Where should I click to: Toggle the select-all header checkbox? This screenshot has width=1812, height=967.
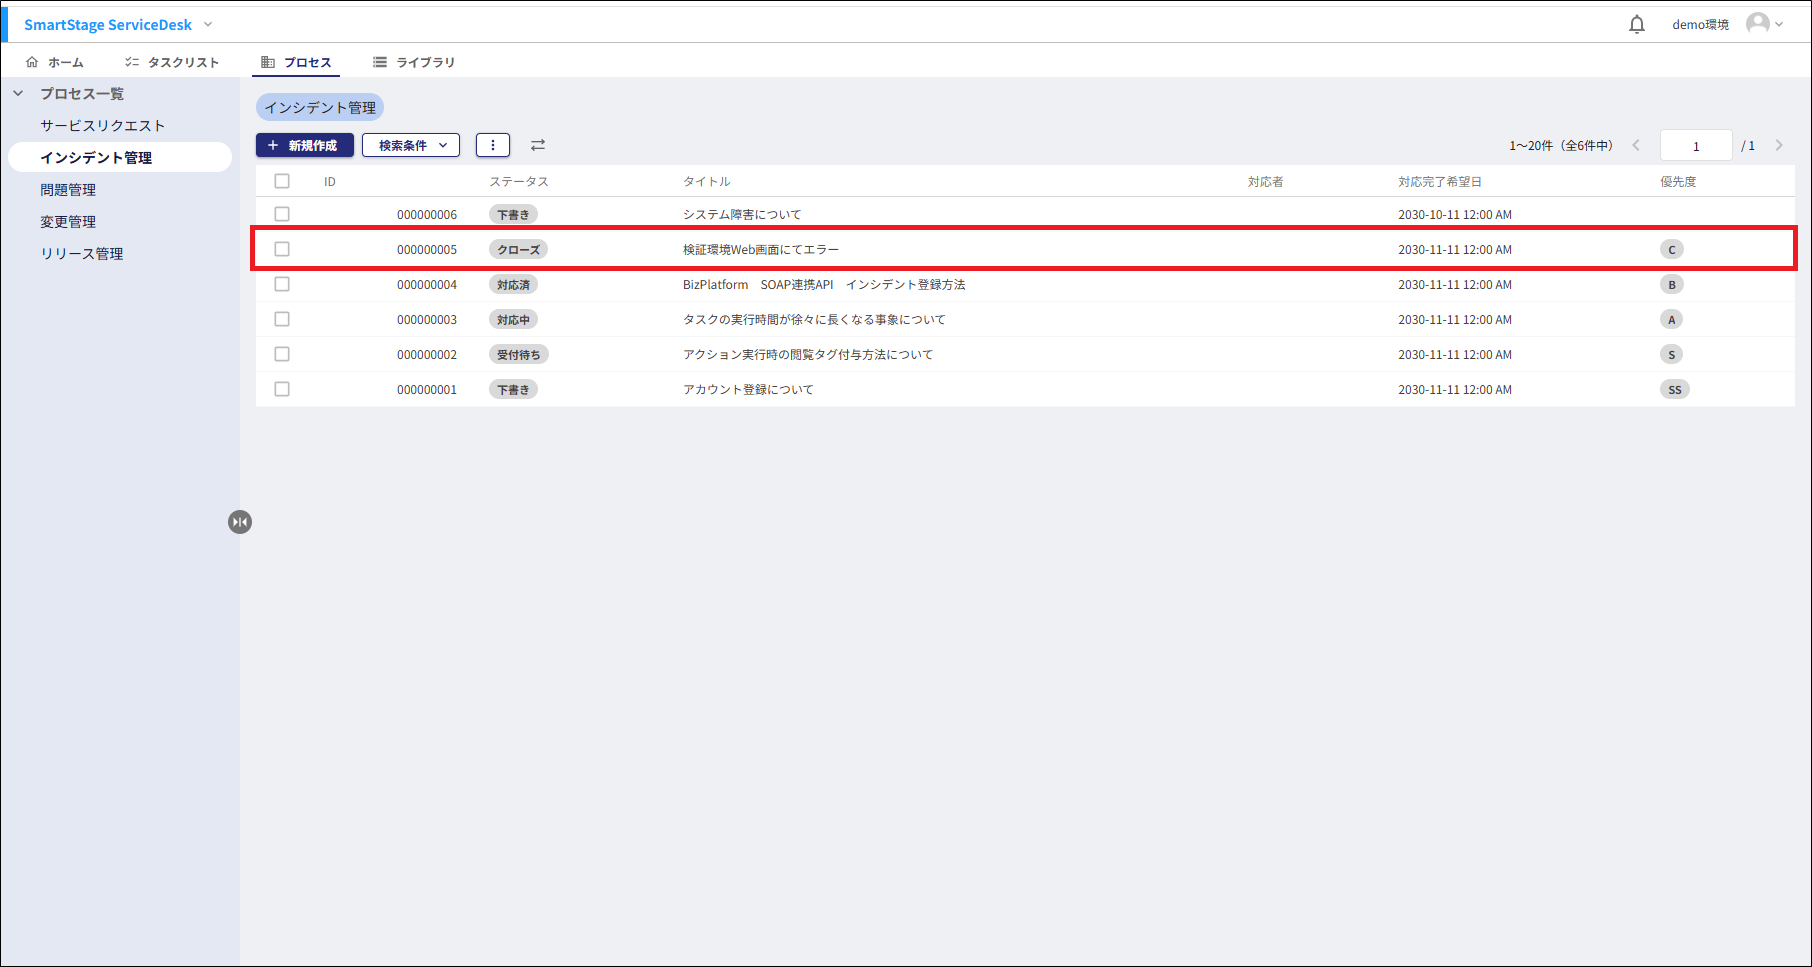pos(282,181)
